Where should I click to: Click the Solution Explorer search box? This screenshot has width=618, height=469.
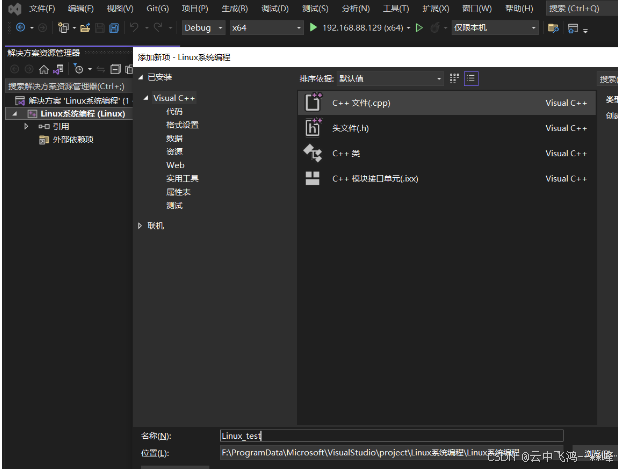tap(69, 86)
